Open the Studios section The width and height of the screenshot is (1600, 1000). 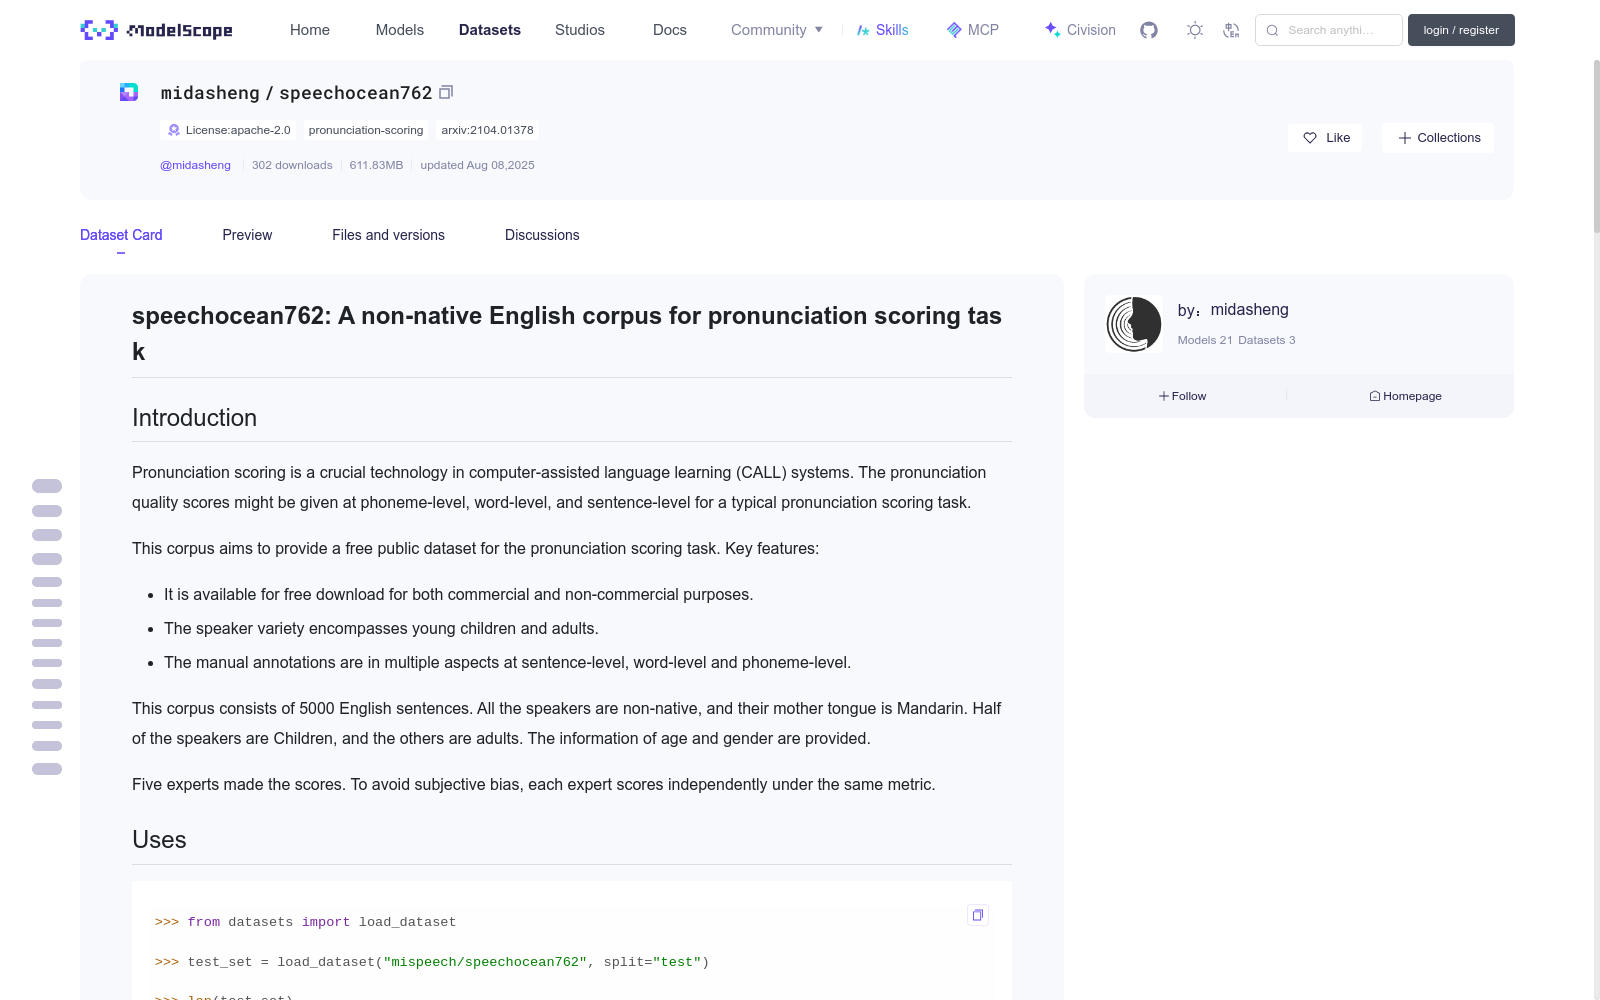(x=580, y=30)
